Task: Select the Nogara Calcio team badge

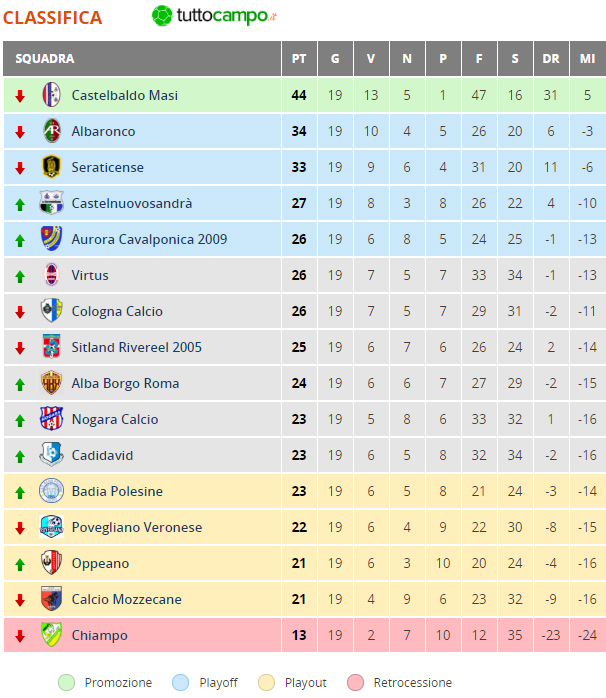Action: [x=51, y=419]
